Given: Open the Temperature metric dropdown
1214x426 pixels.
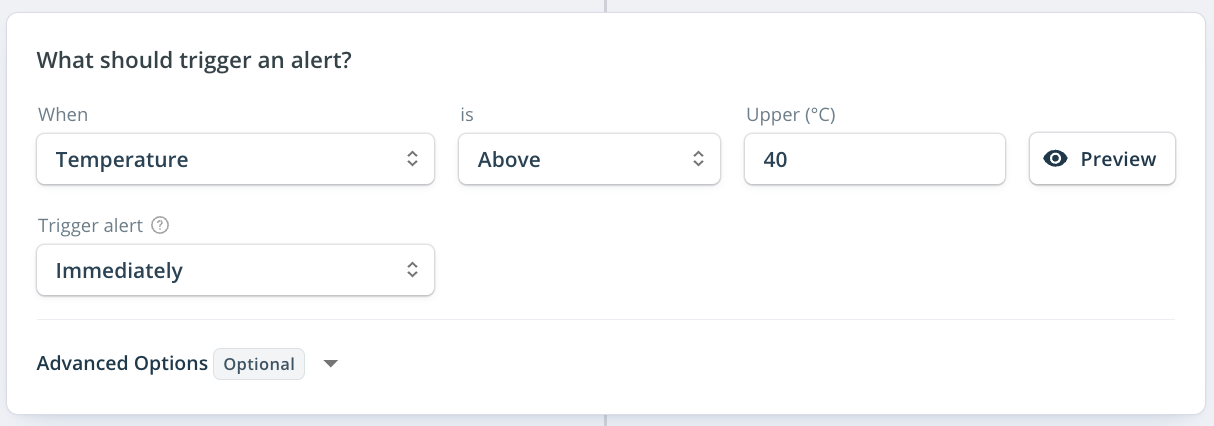Looking at the screenshot, I should (x=236, y=159).
